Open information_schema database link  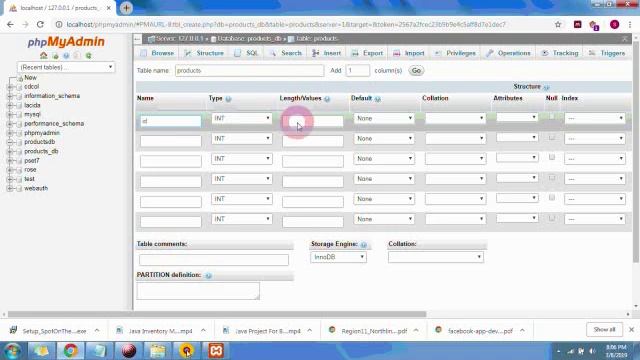(x=52, y=96)
